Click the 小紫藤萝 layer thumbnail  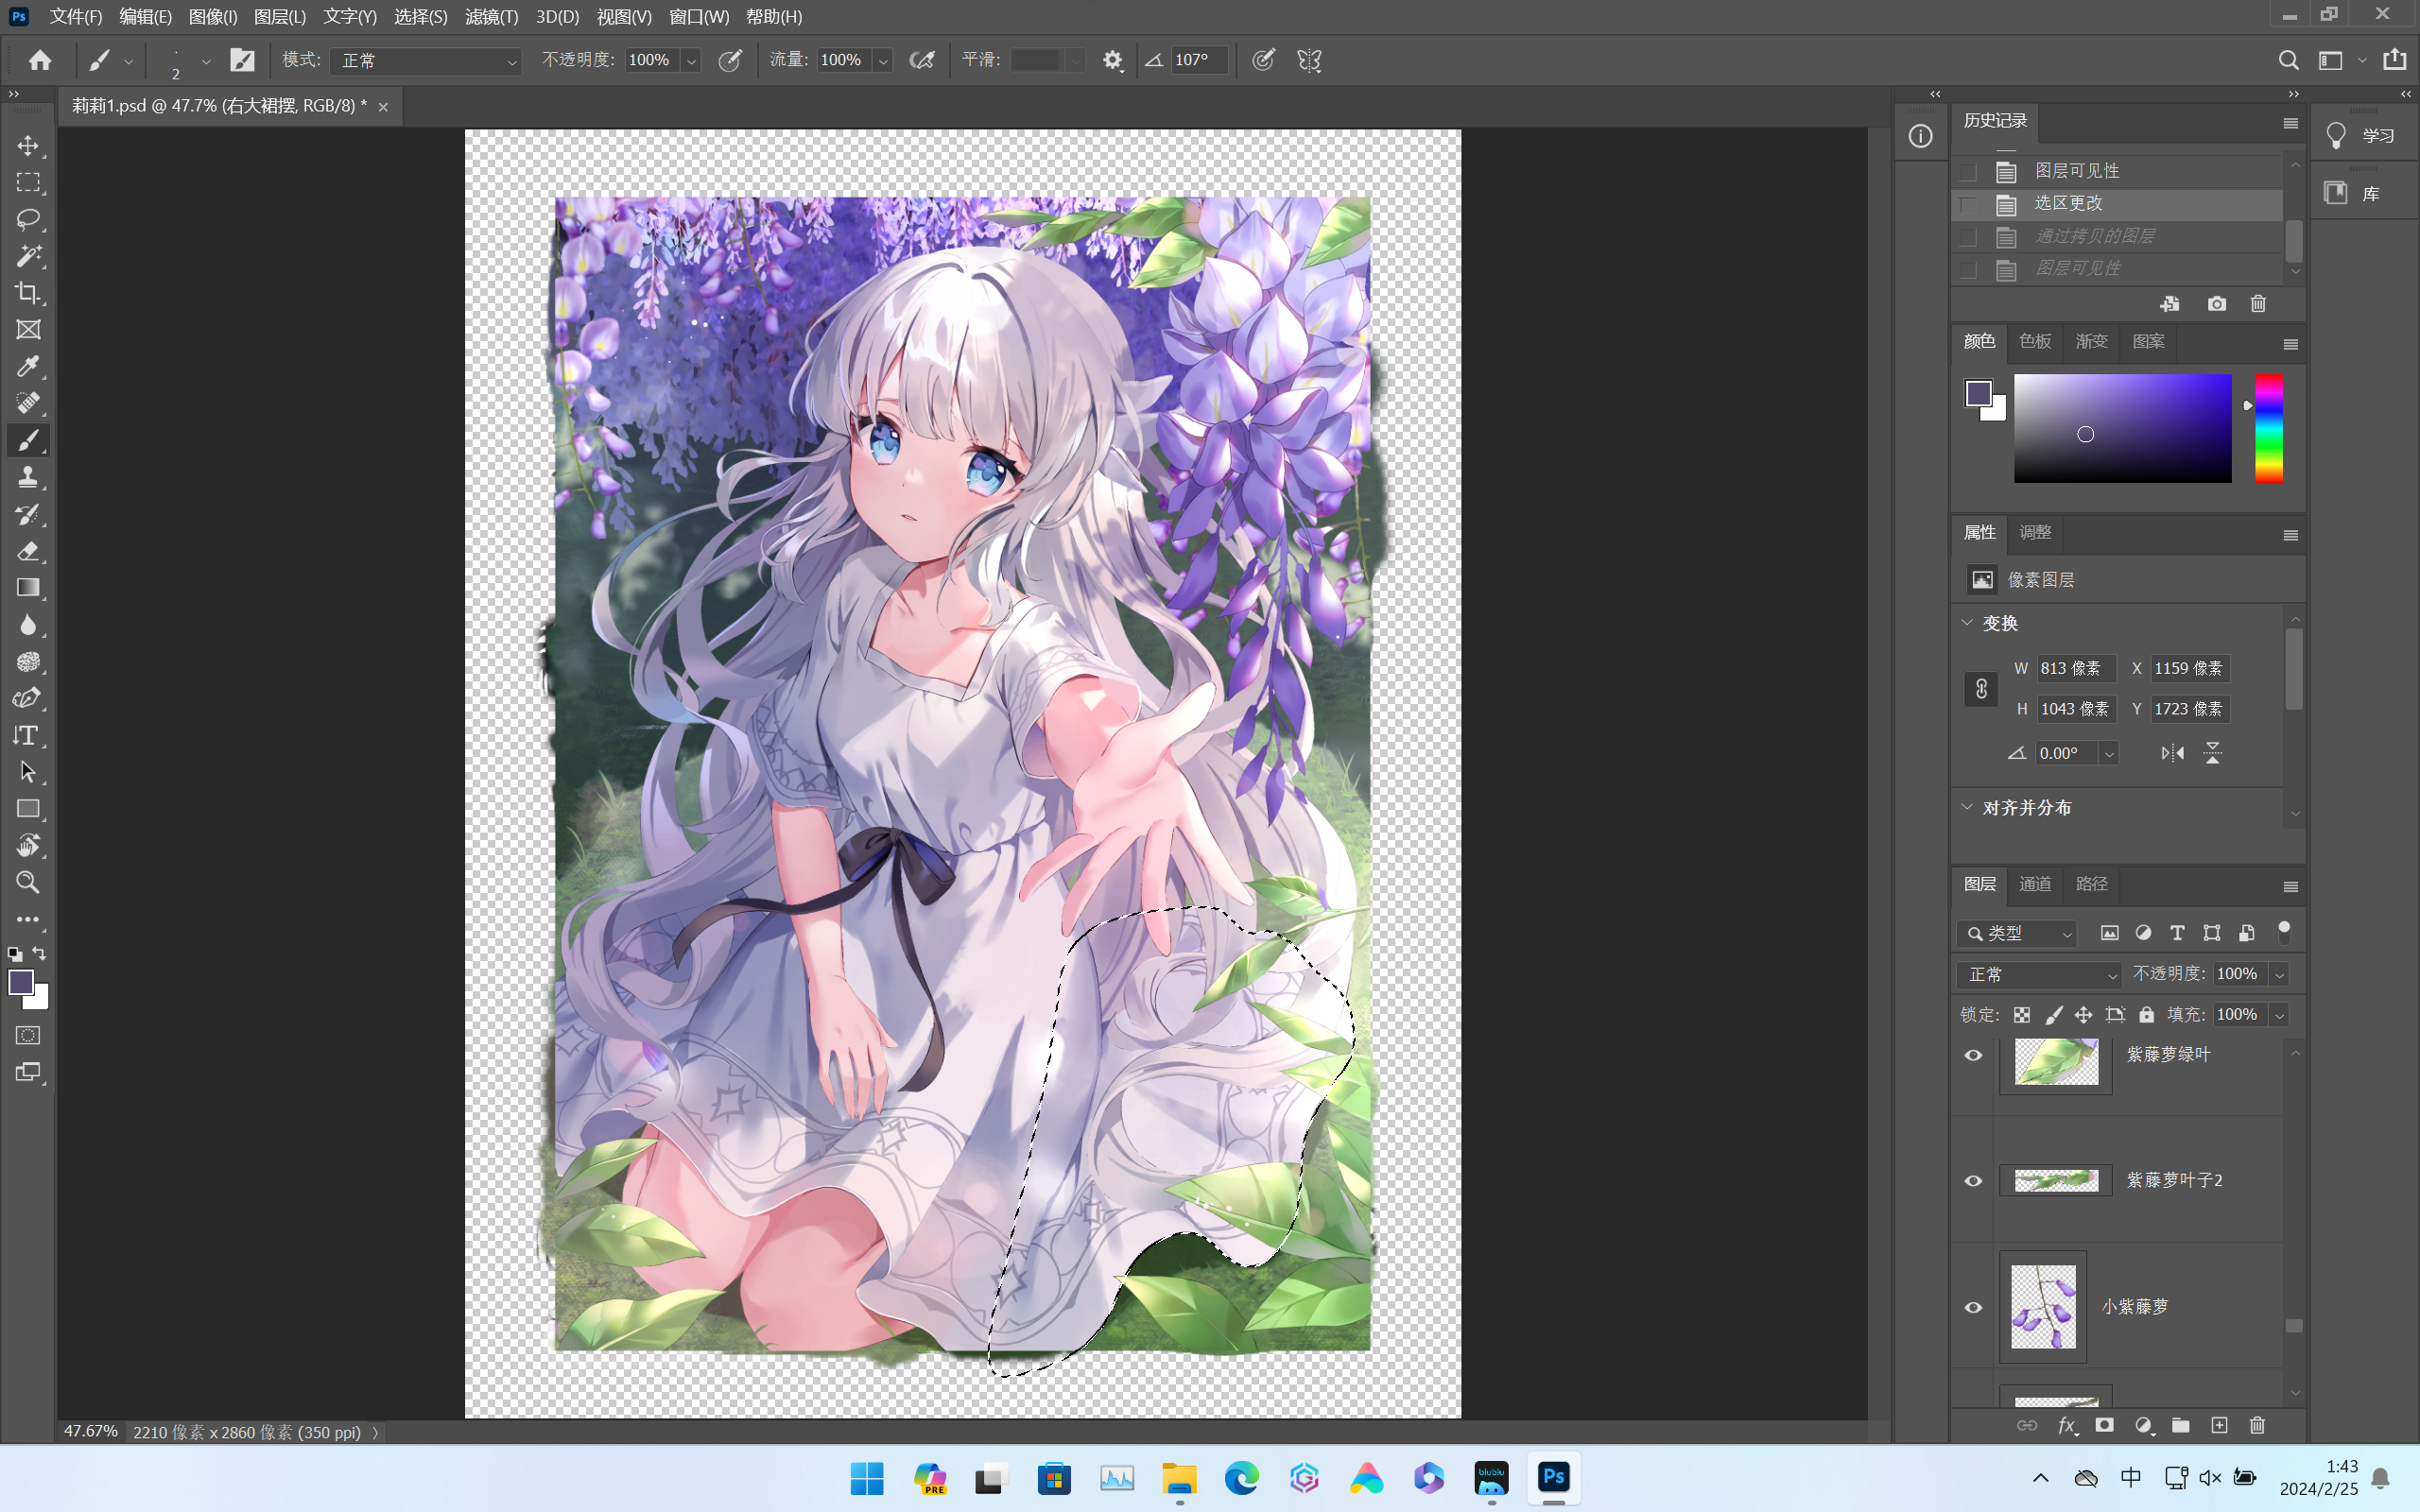coord(2042,1306)
